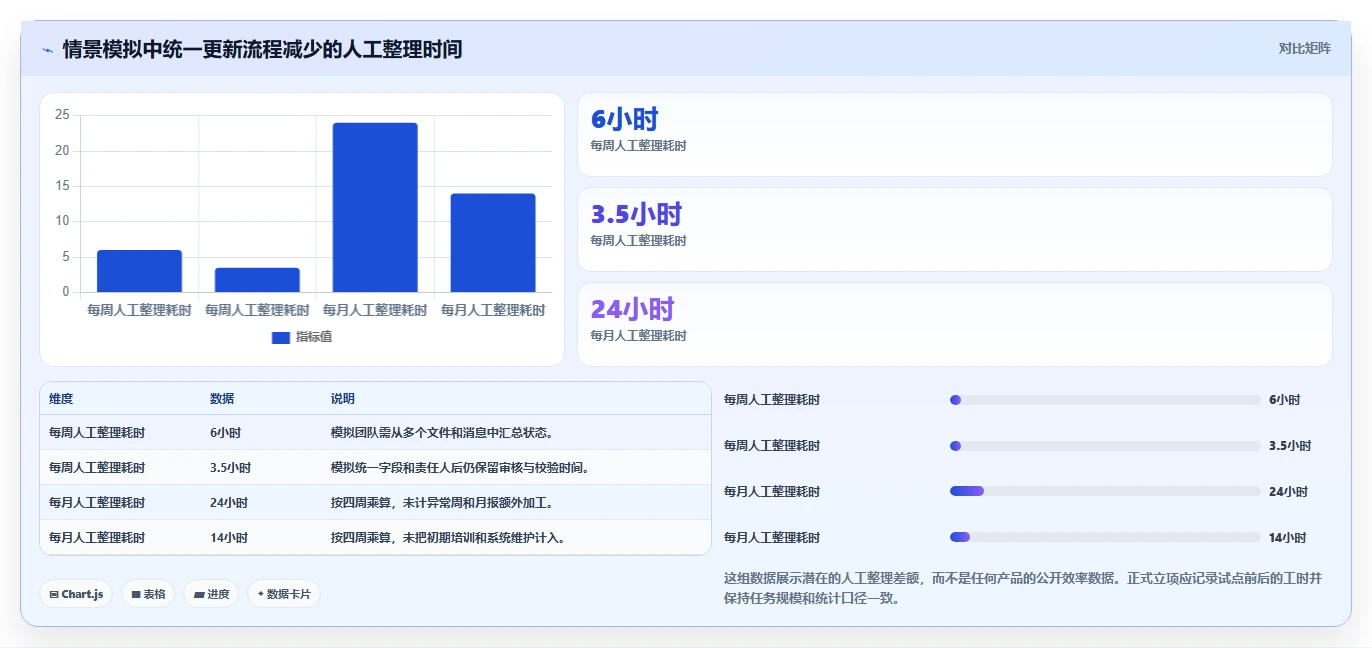This screenshot has width=1372, height=648.
Task: Click the 24小时 value right of its progress bar
Action: click(1288, 492)
